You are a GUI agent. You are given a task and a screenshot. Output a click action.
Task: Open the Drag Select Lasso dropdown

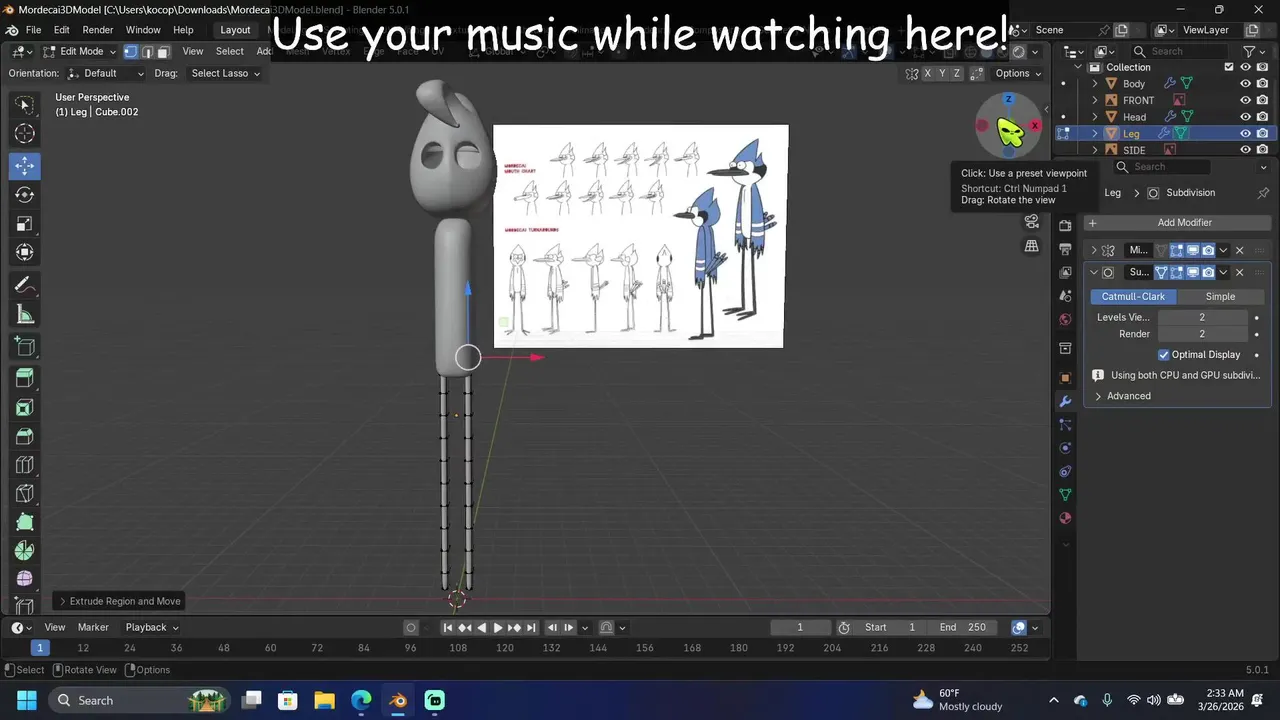click(225, 73)
